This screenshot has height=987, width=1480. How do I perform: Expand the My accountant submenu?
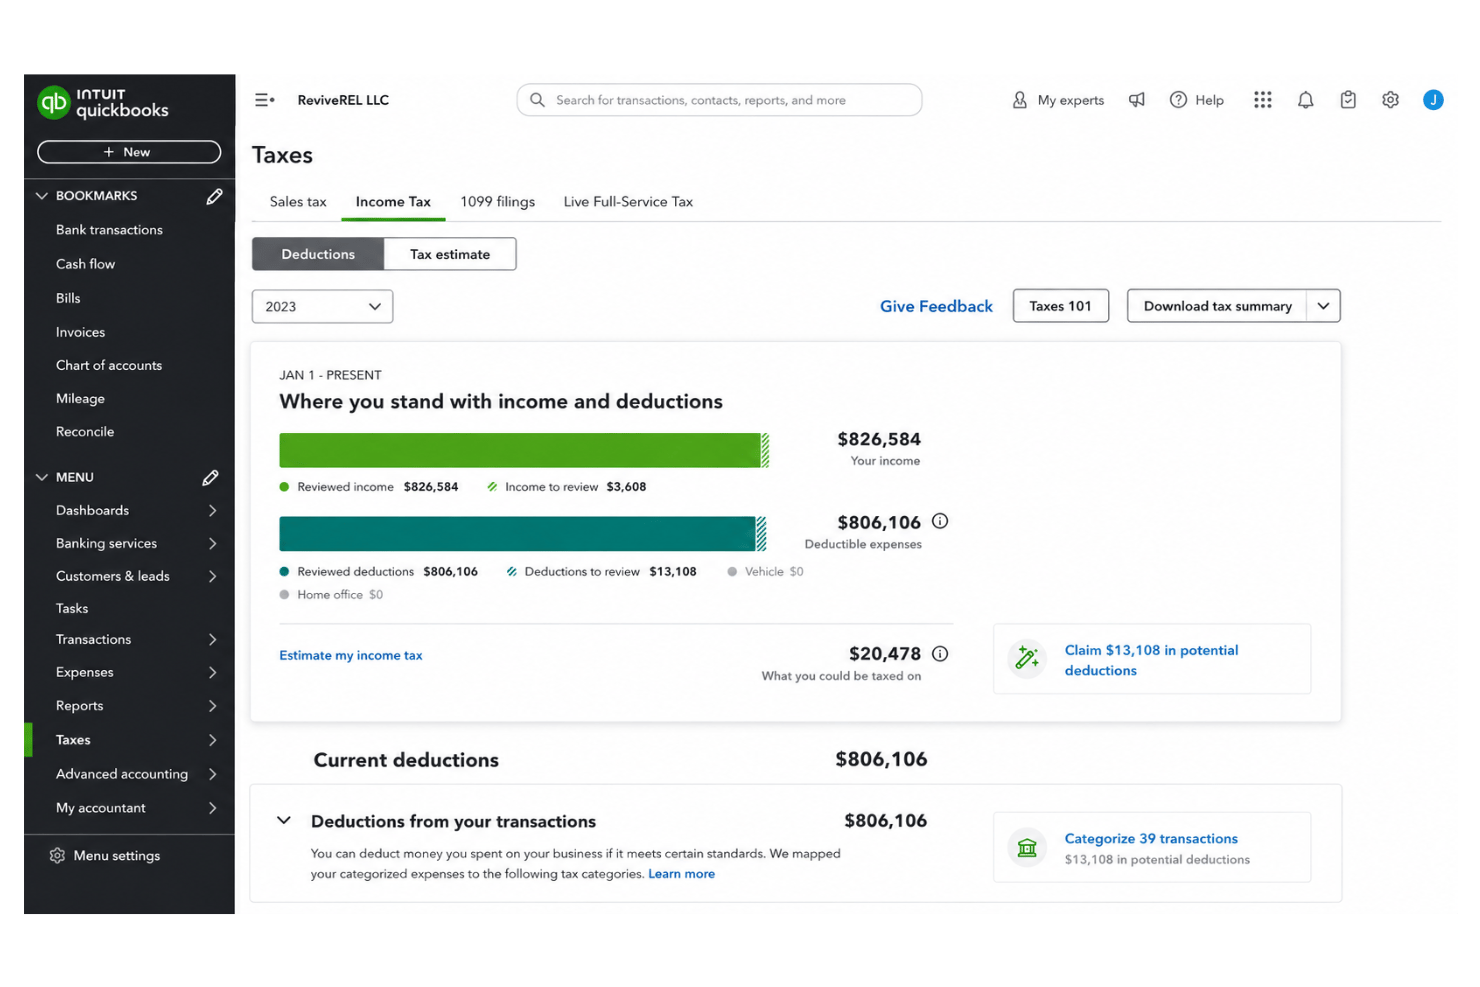212,808
